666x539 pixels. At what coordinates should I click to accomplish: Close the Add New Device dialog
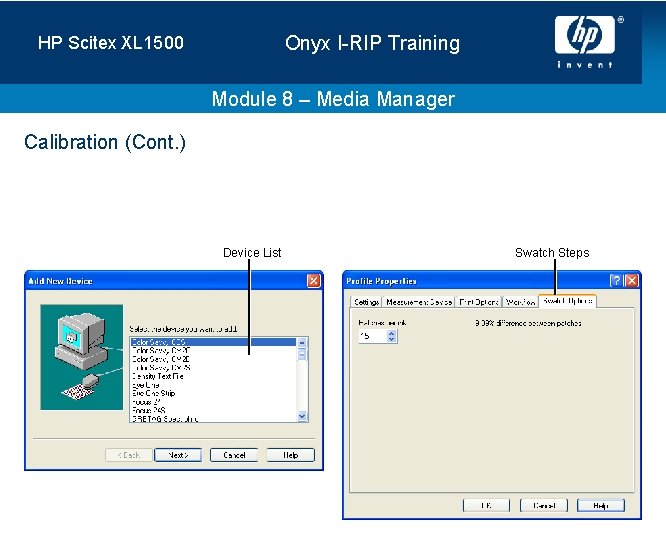(x=313, y=280)
